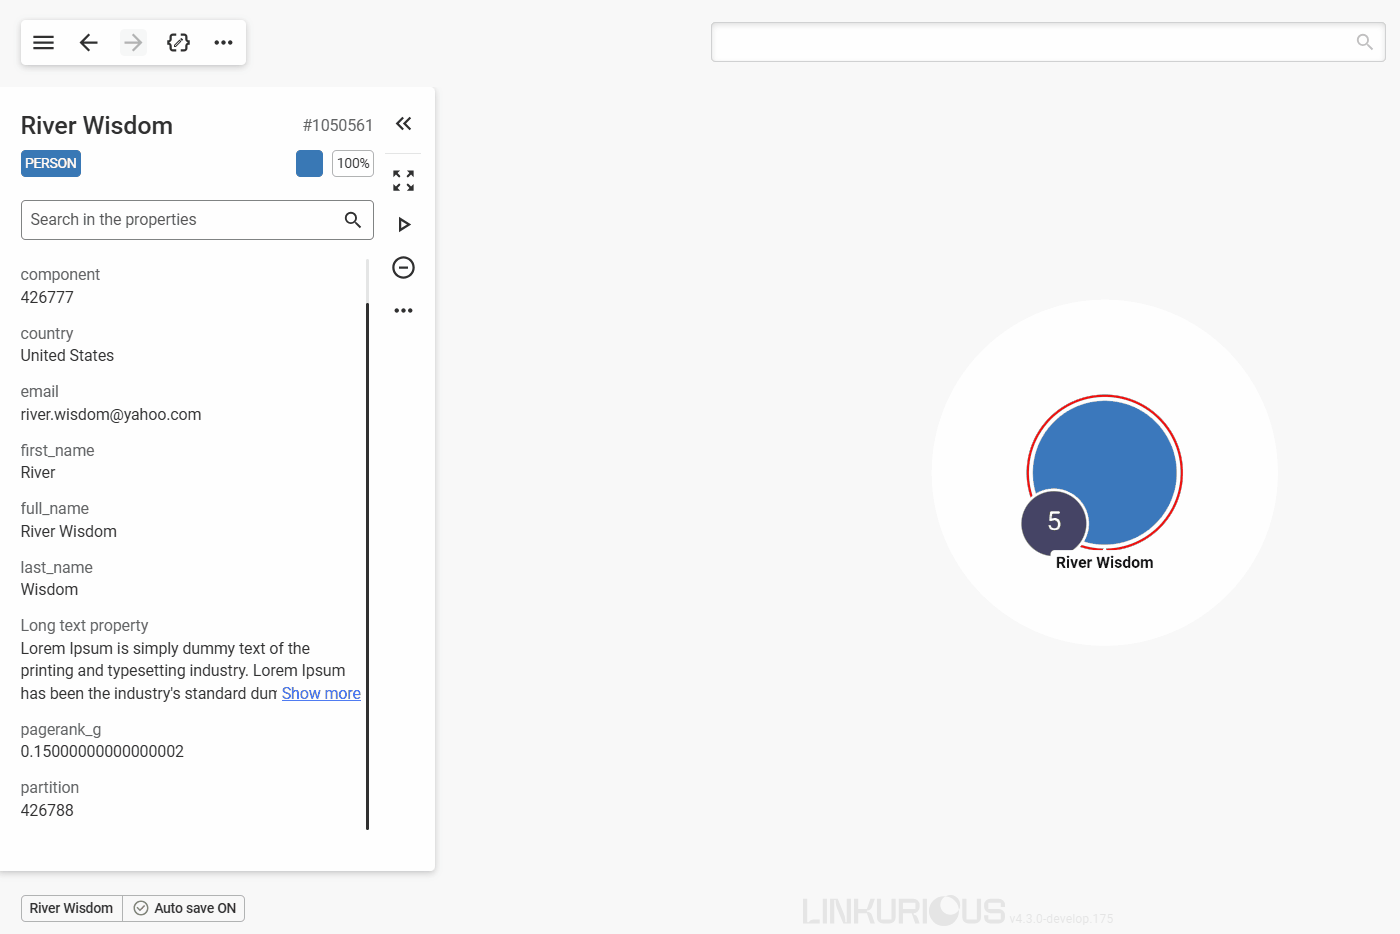Open the hamburger main menu
The width and height of the screenshot is (1400, 934).
pos(43,42)
